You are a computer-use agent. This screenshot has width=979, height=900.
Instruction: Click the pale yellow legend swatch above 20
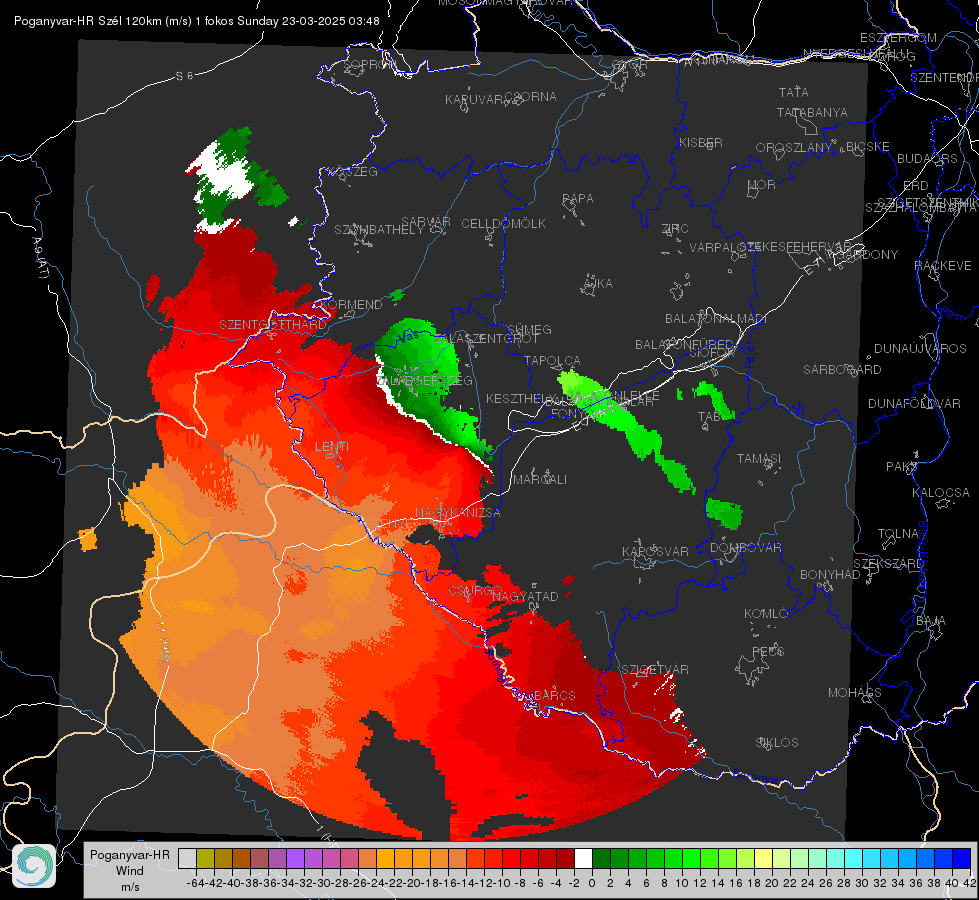pyautogui.click(x=764, y=858)
